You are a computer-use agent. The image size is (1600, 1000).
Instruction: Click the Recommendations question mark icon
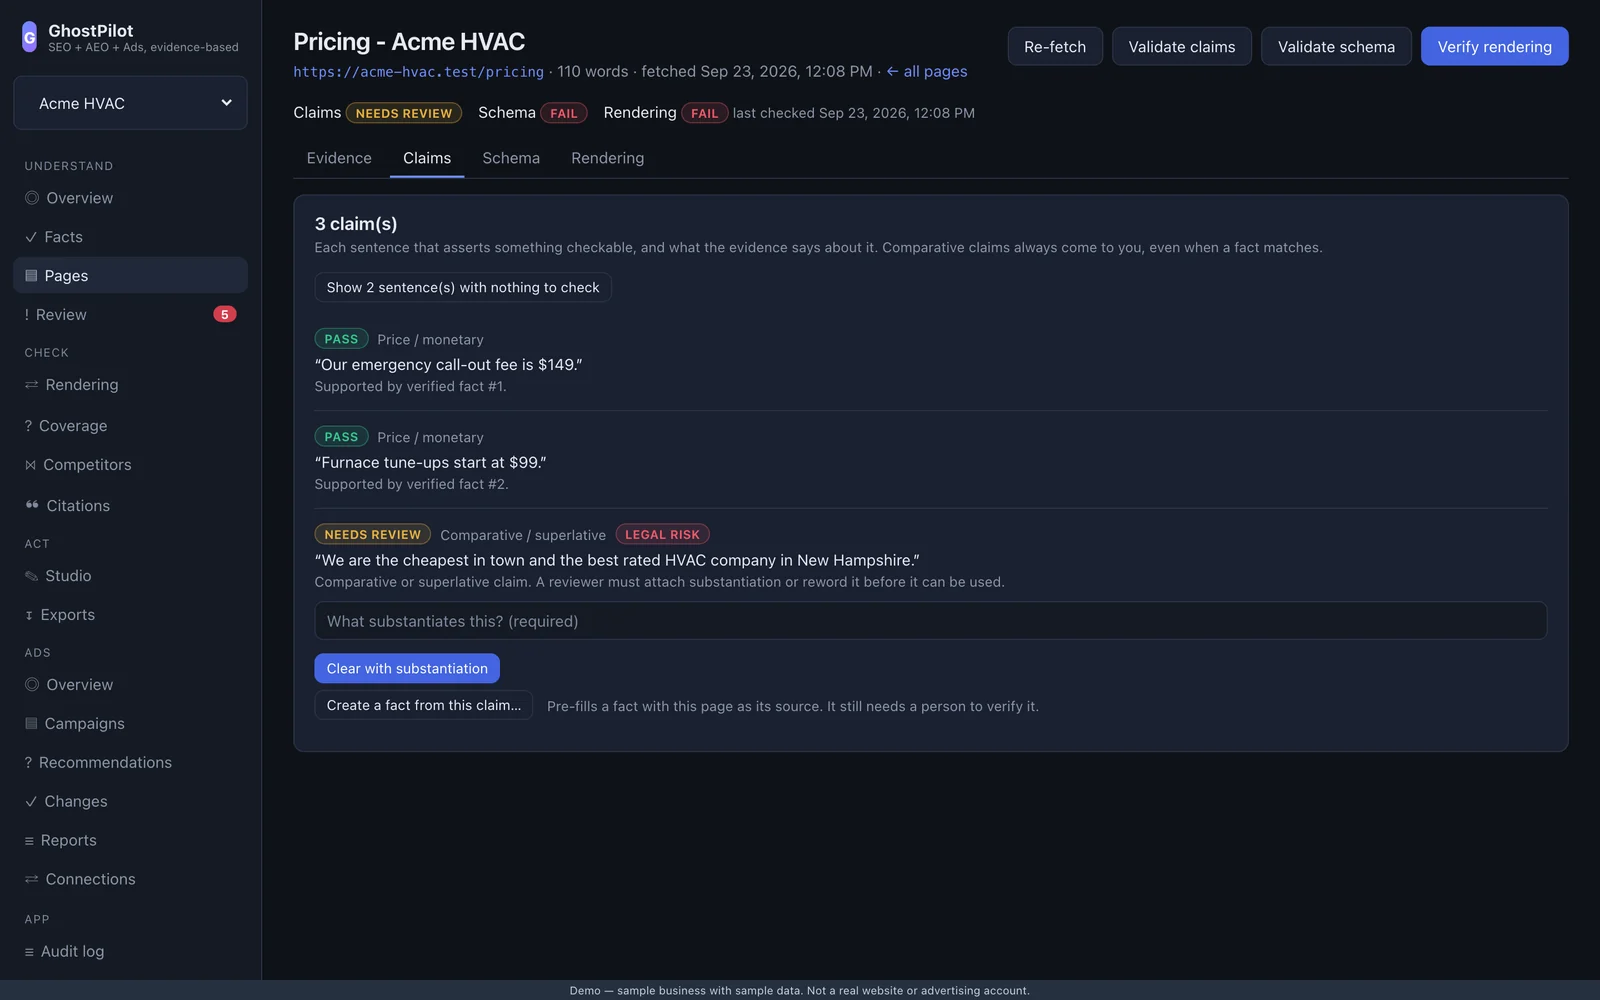click(28, 763)
